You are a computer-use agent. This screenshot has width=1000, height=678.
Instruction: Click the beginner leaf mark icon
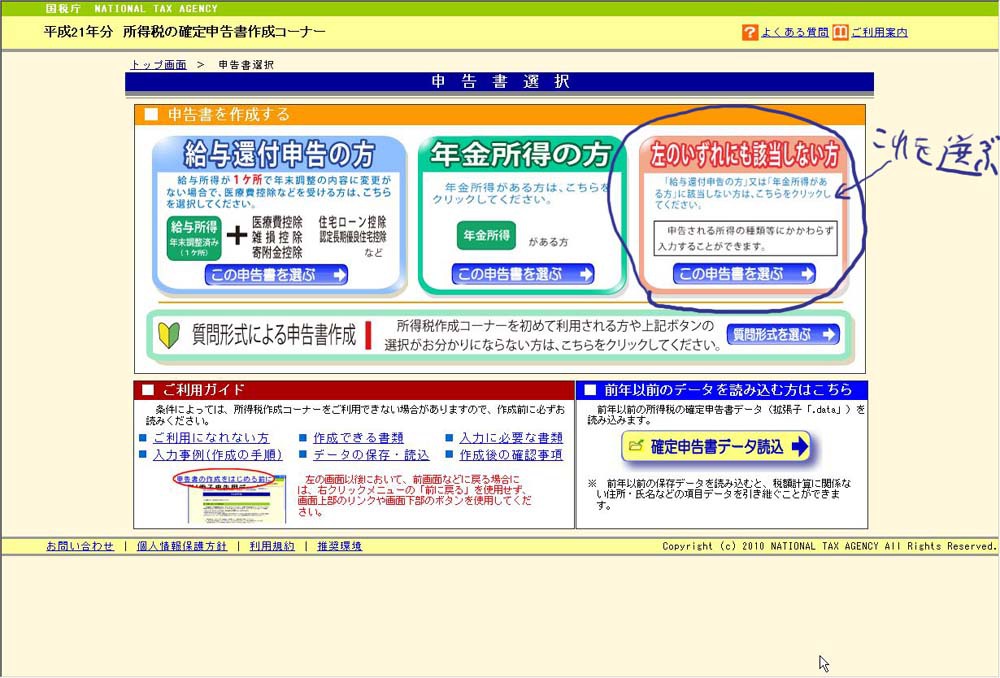click(x=169, y=335)
